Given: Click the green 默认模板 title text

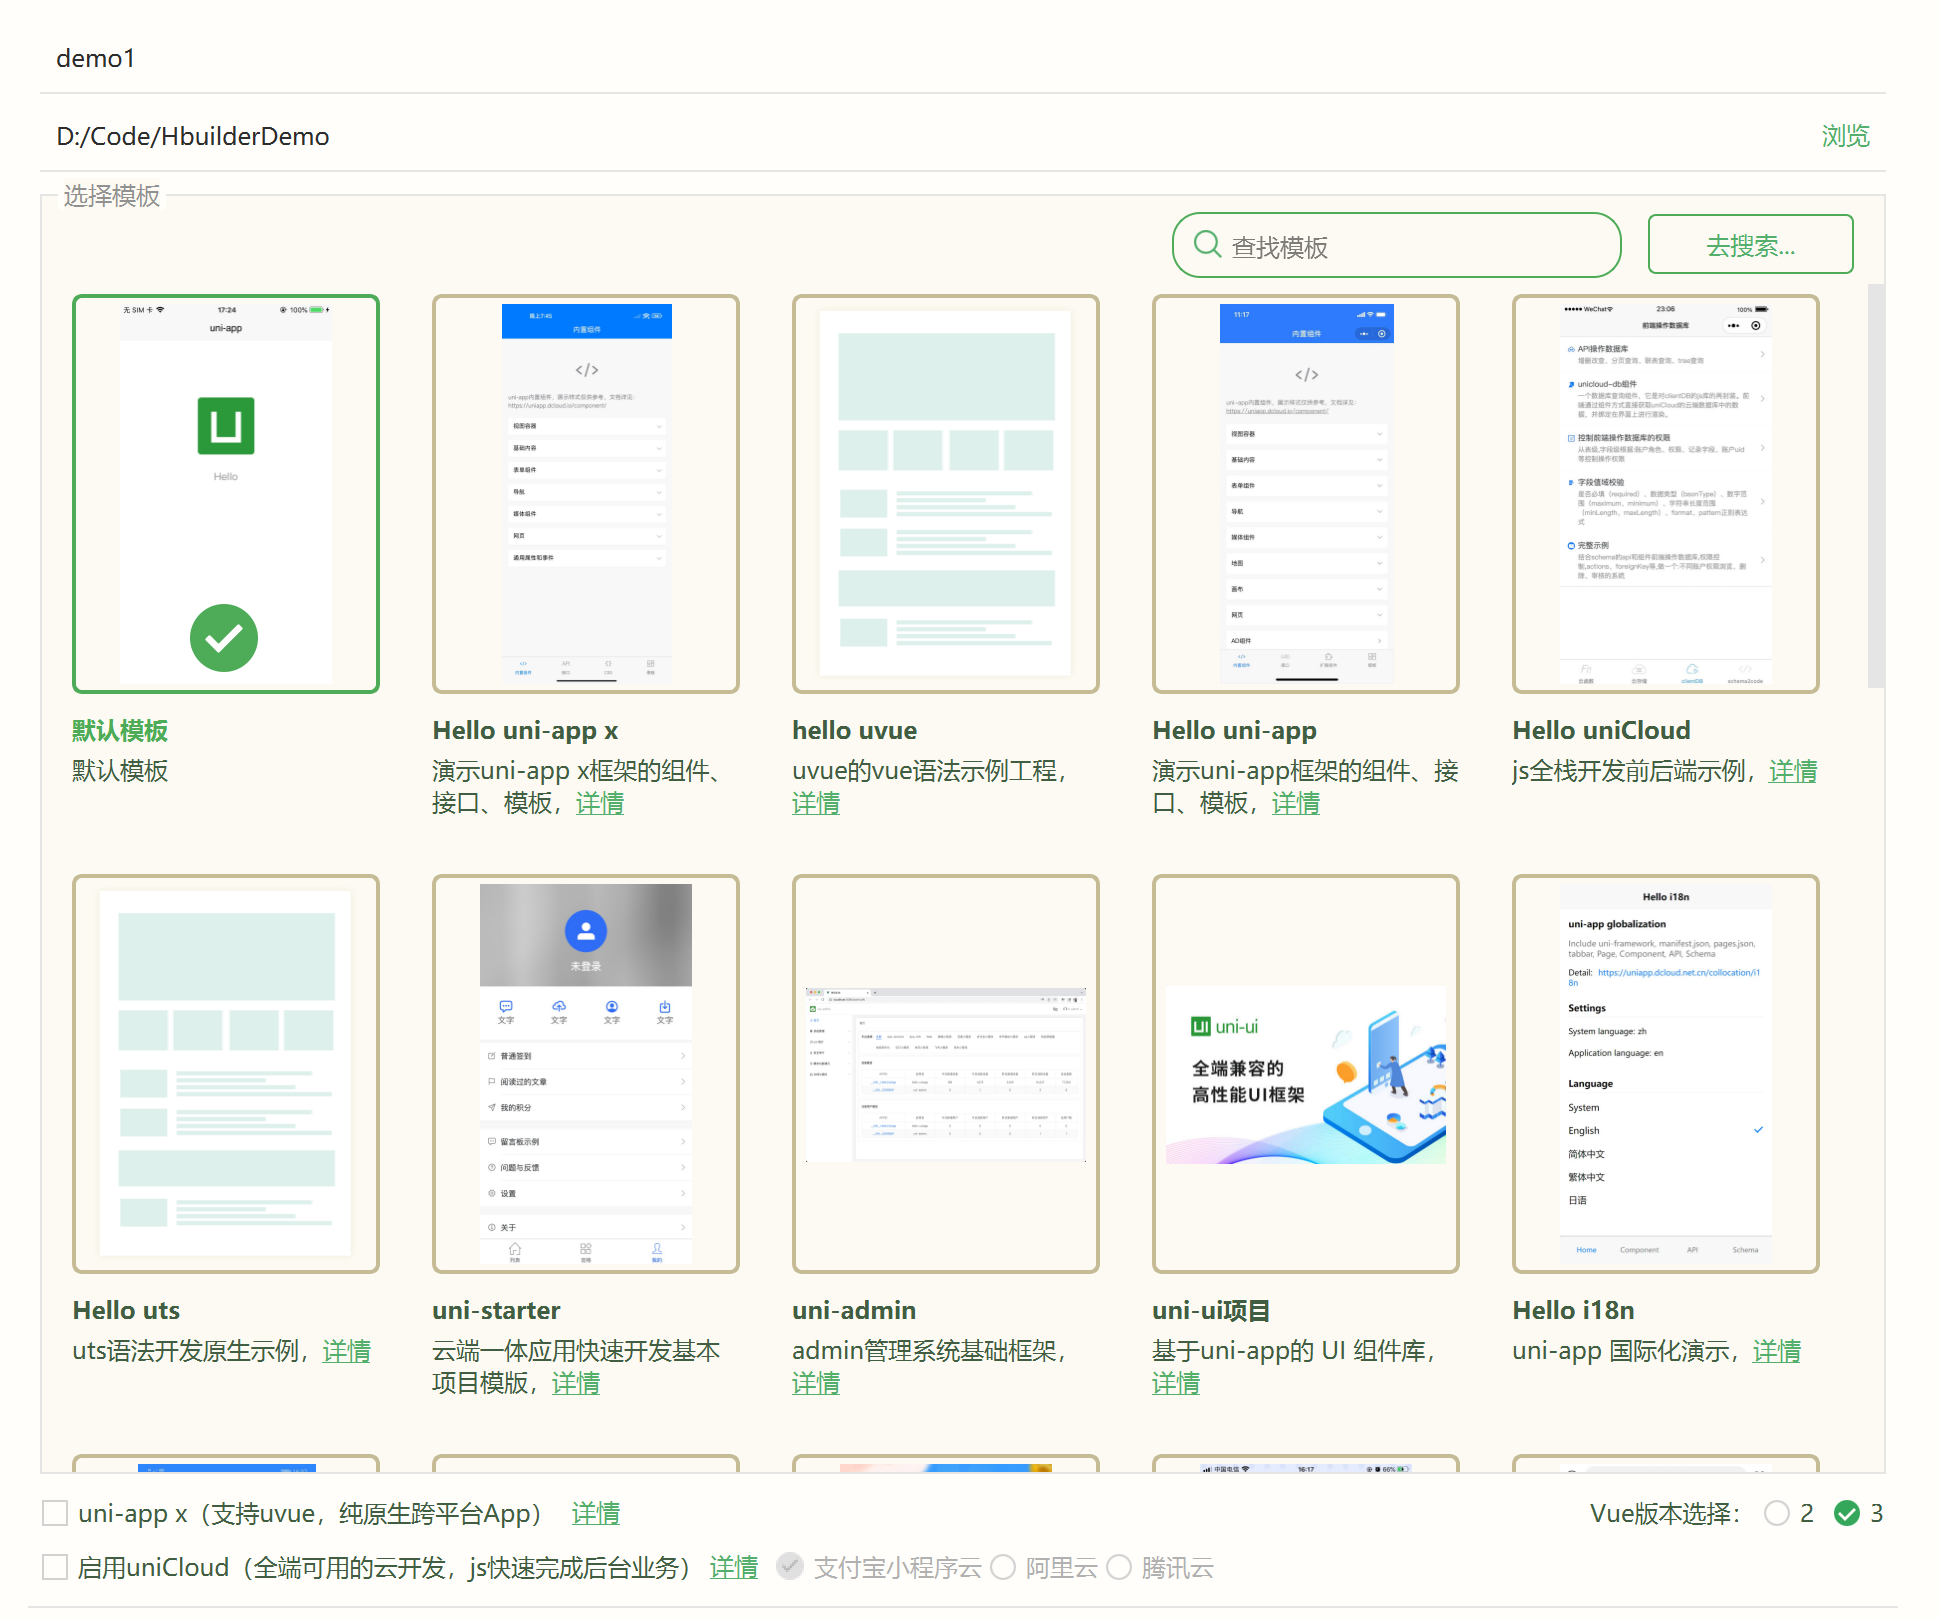Looking at the screenshot, I should coord(120,730).
